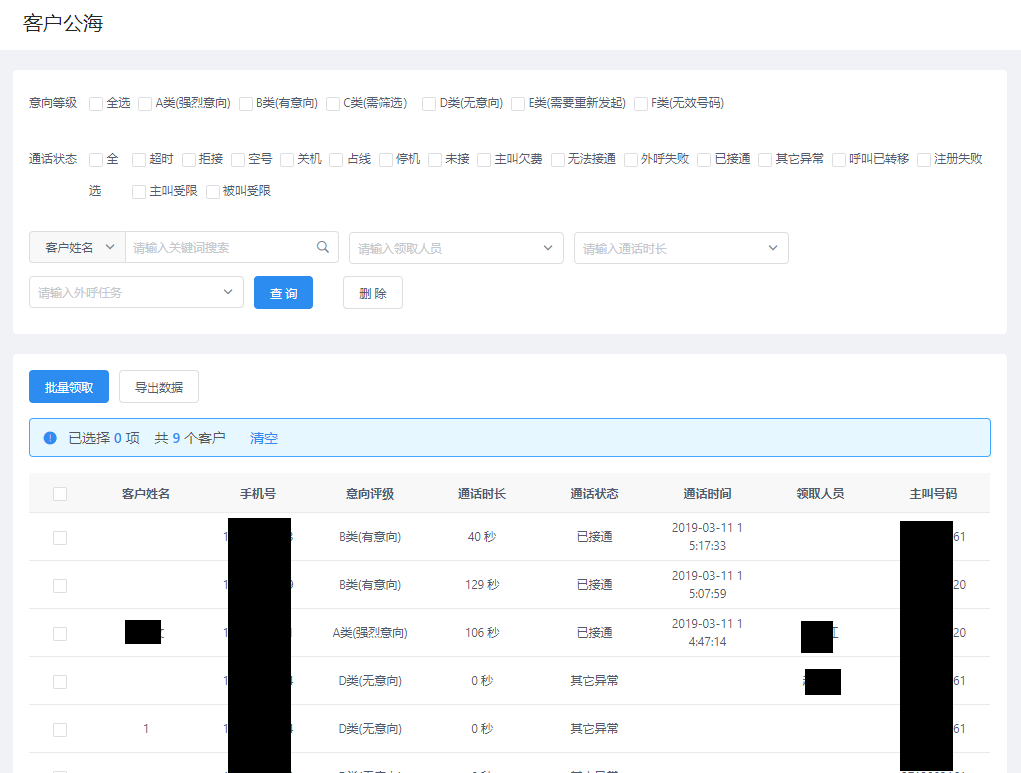This screenshot has height=773, width=1021.
Task: Toggle the select-all checkbox in table header
Action: coord(60,494)
